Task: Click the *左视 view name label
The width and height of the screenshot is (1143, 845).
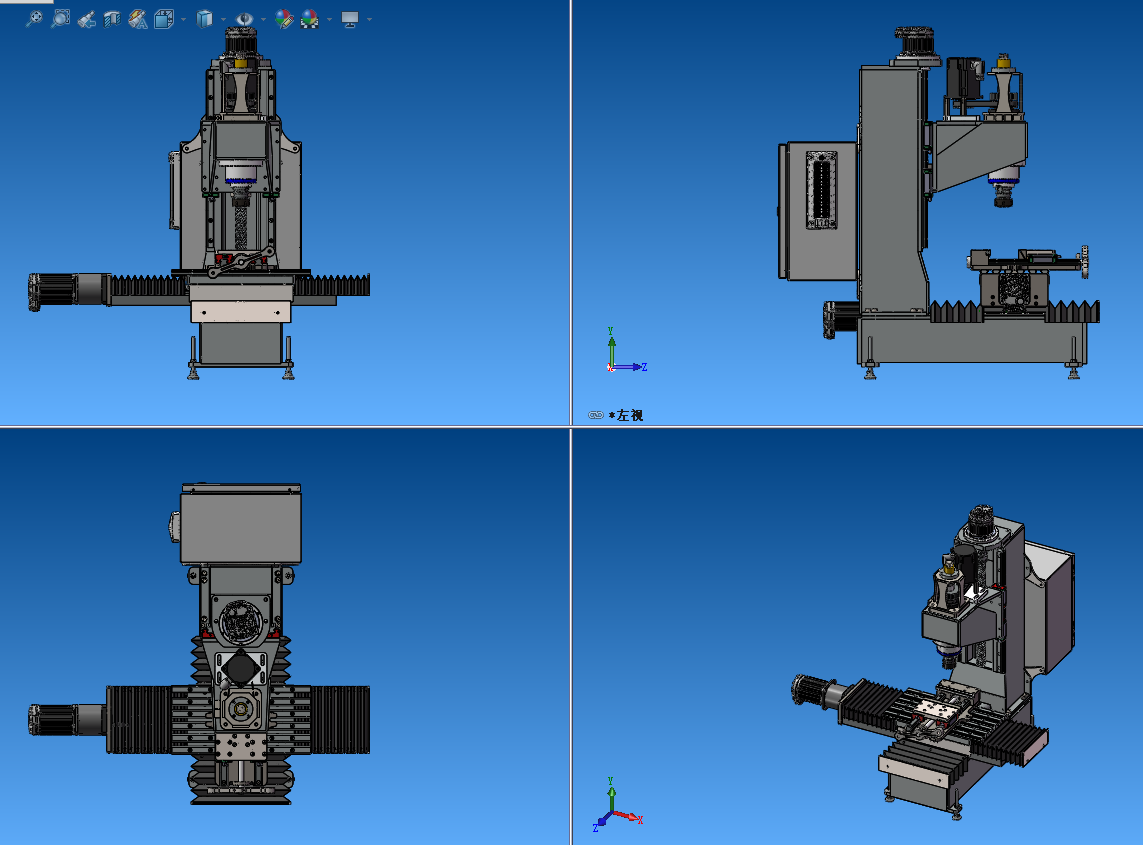Action: coord(626,415)
